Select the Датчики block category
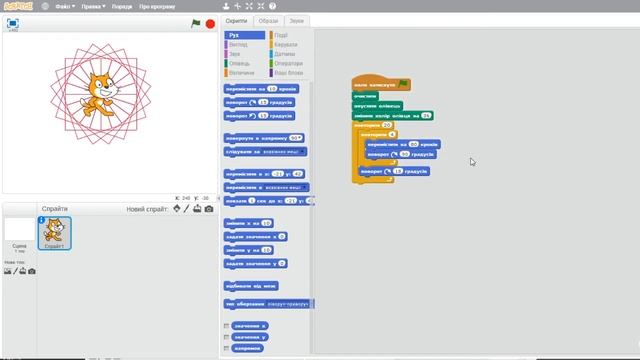Screen dimensions: 640x360 click(x=289, y=54)
